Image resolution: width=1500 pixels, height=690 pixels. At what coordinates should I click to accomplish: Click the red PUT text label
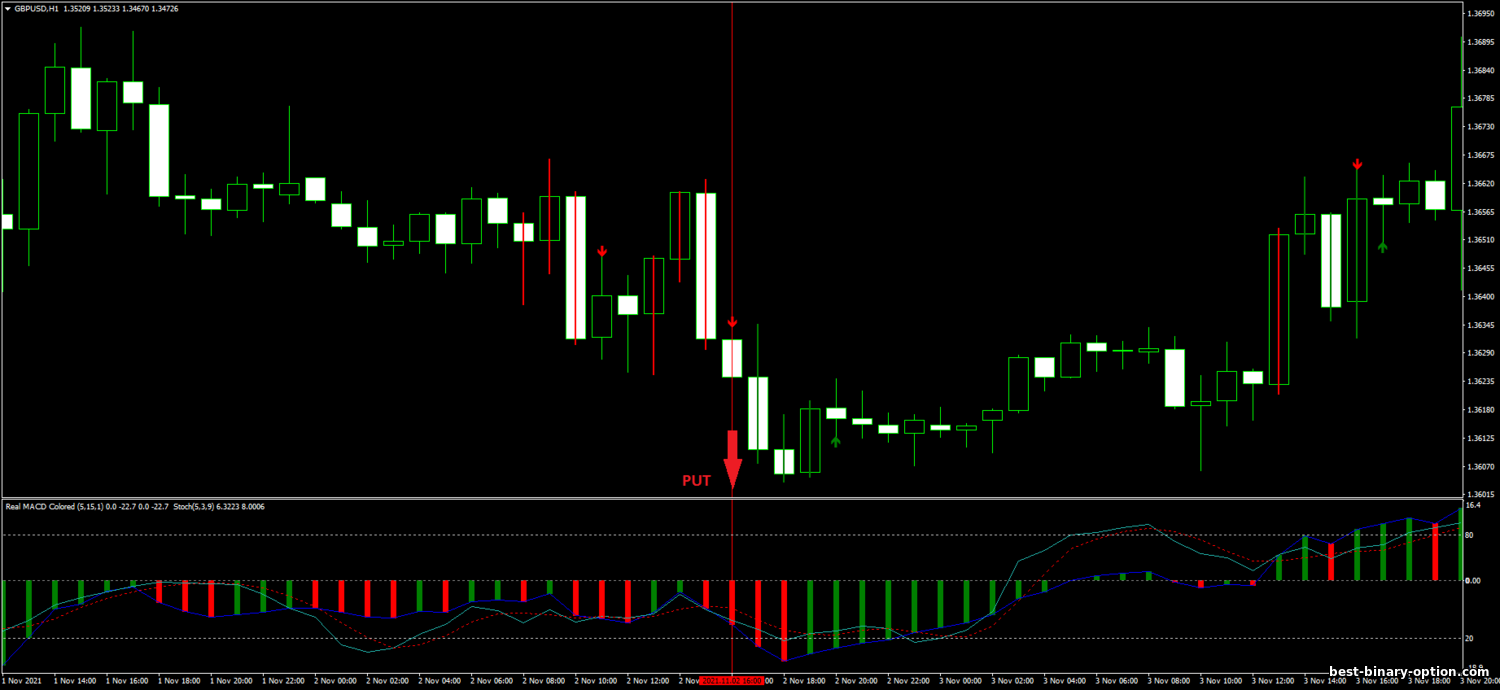click(x=696, y=481)
